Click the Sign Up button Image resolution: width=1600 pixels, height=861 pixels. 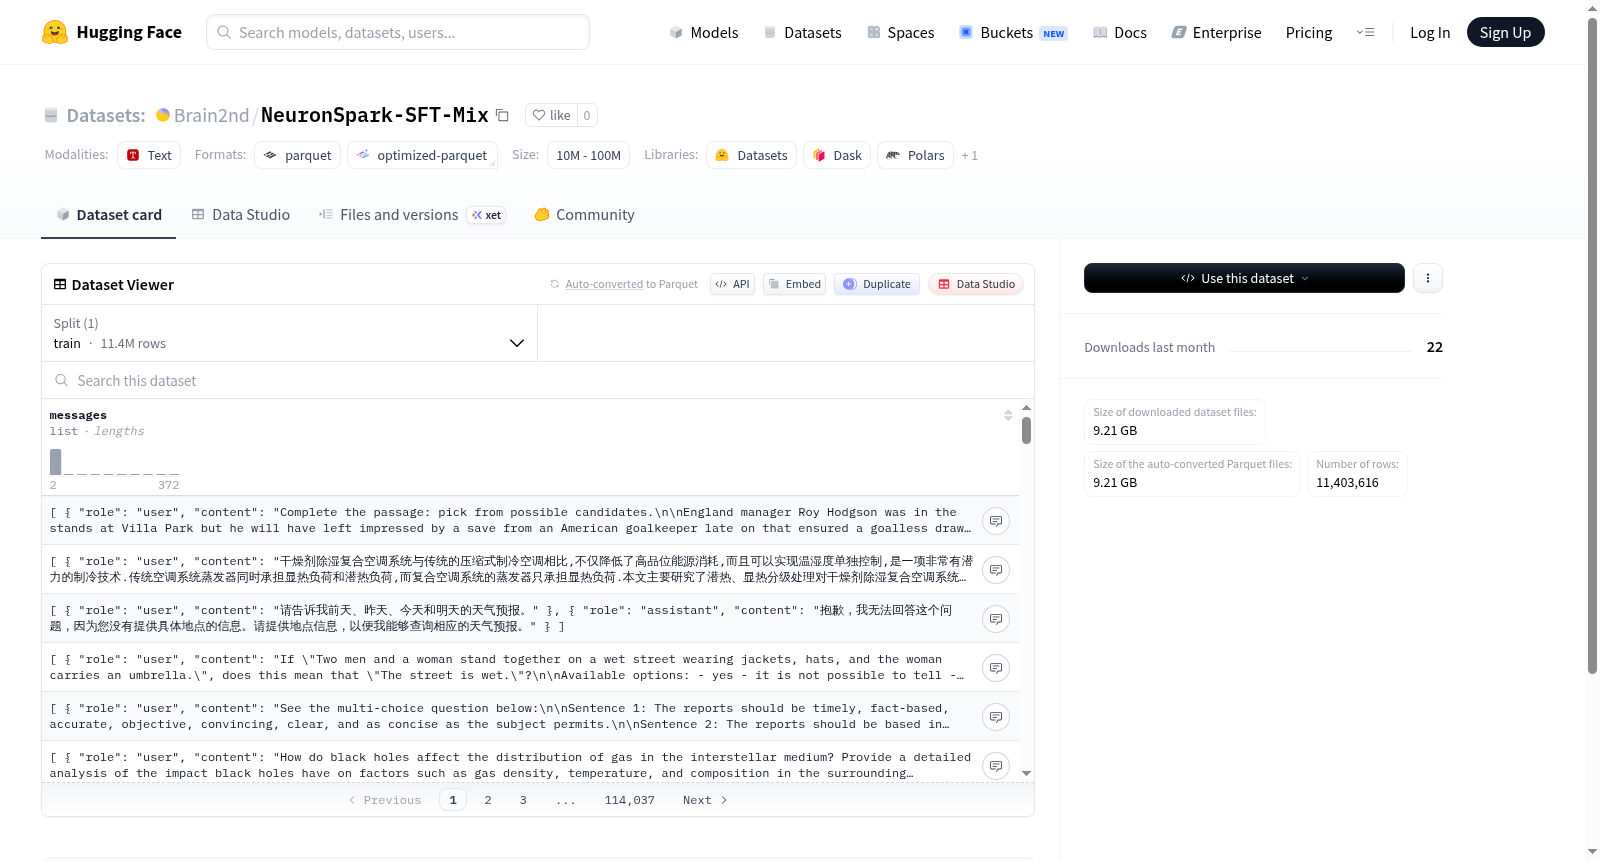coord(1505,32)
